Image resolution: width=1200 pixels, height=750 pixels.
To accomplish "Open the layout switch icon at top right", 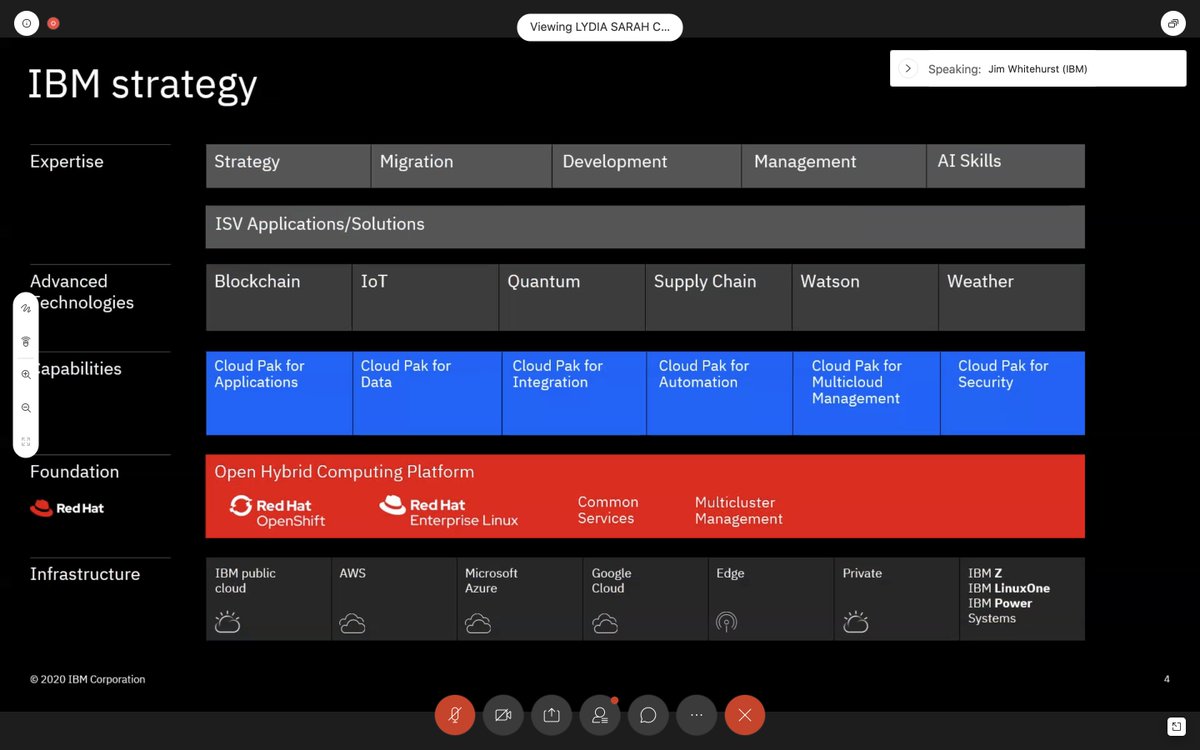I will [1173, 23].
